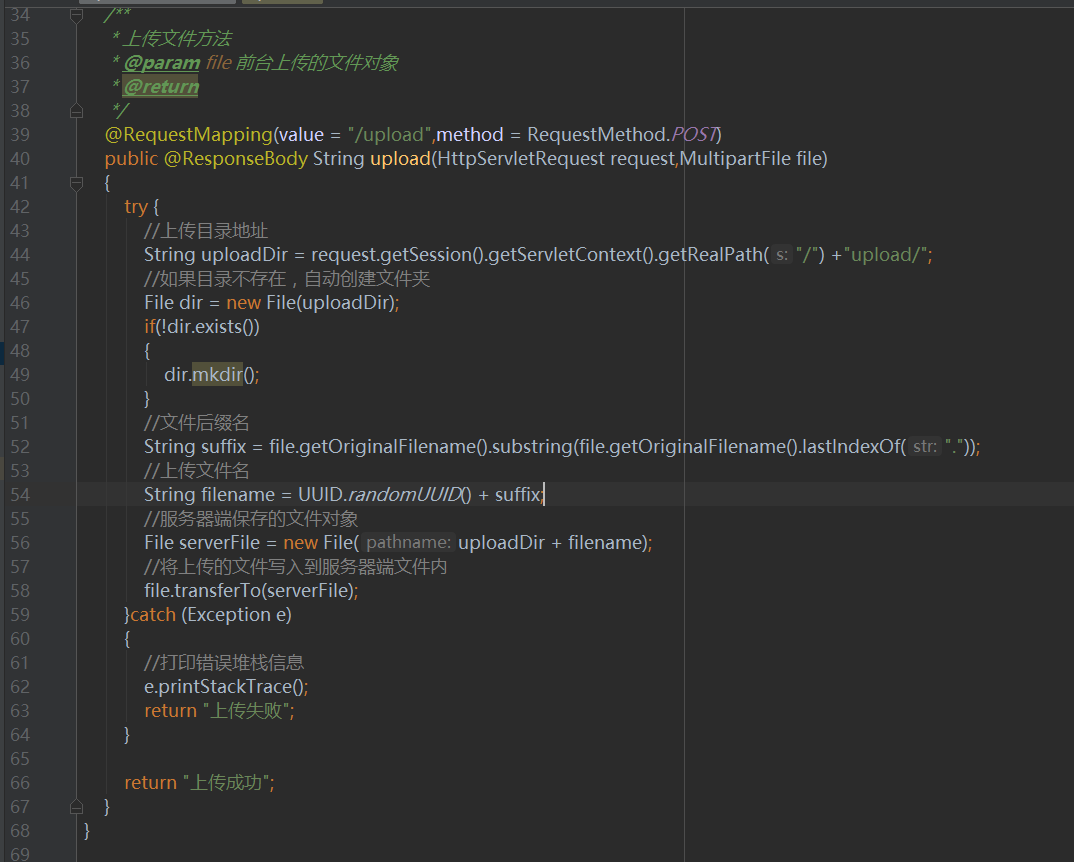The width and height of the screenshot is (1074, 862).
Task: Click the "/upload" string on line 39
Action: coord(390,135)
